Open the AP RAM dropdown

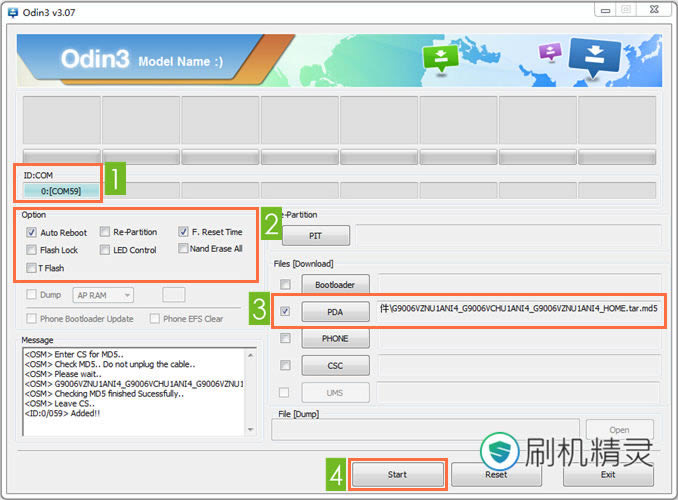click(x=104, y=295)
